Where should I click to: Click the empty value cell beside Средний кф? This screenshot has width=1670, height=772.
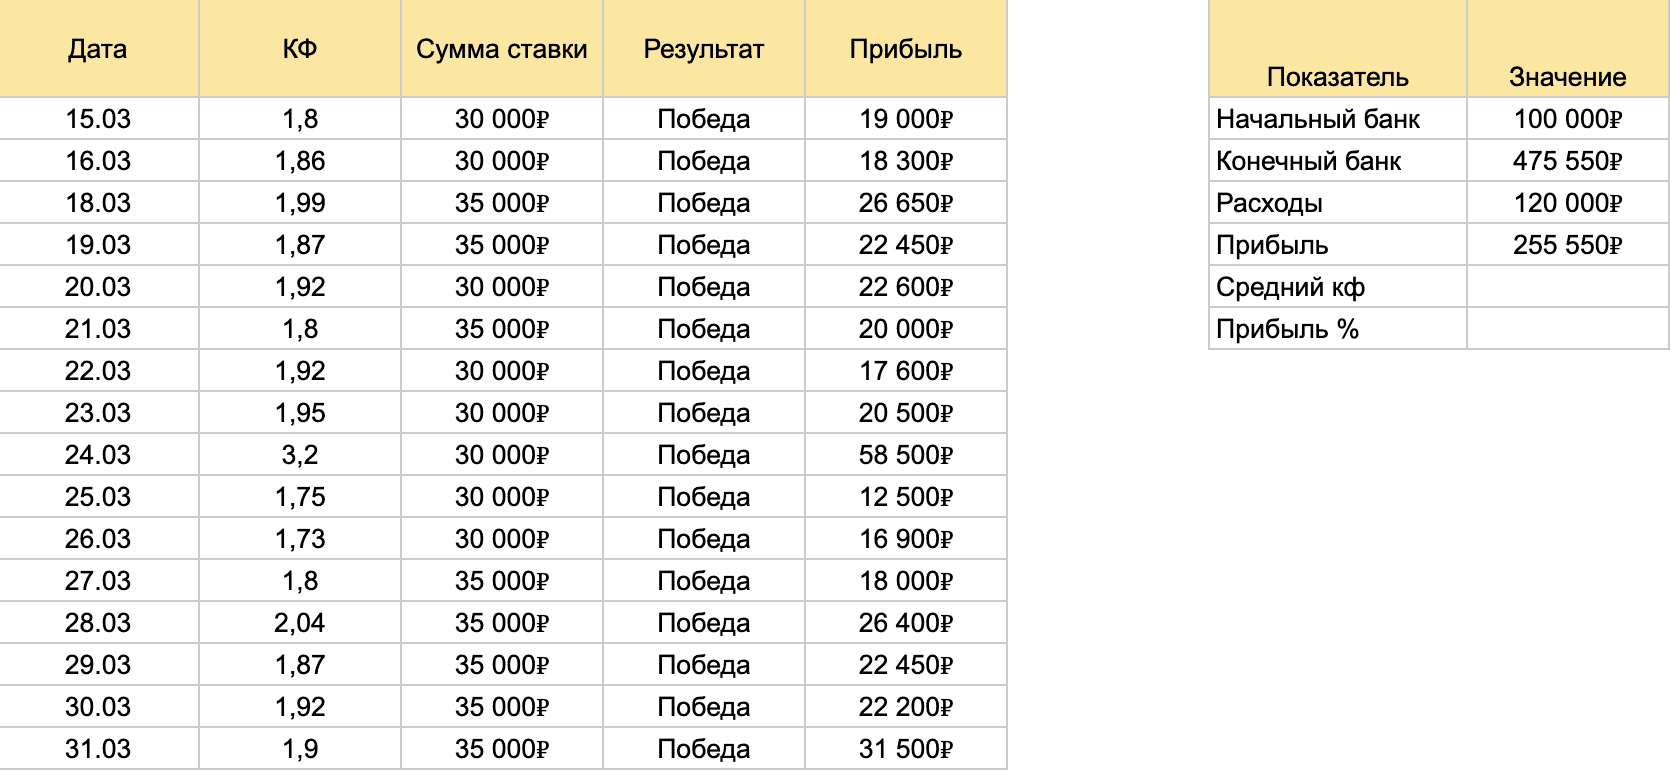[1567, 287]
